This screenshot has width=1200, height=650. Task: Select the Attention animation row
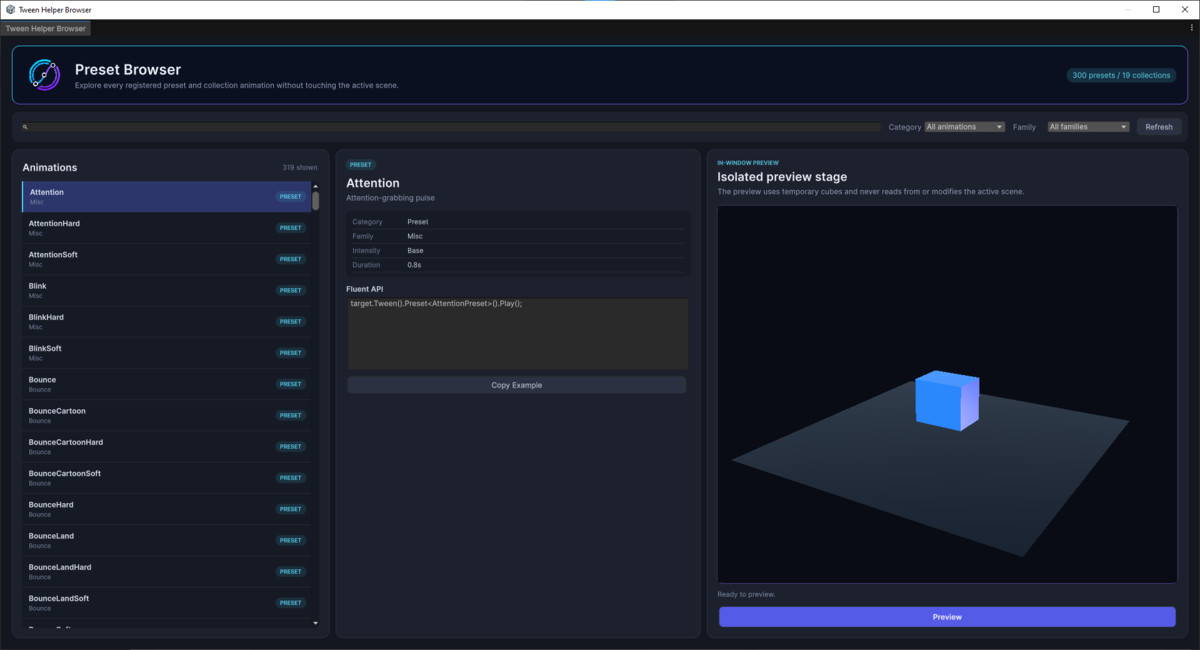click(x=166, y=197)
